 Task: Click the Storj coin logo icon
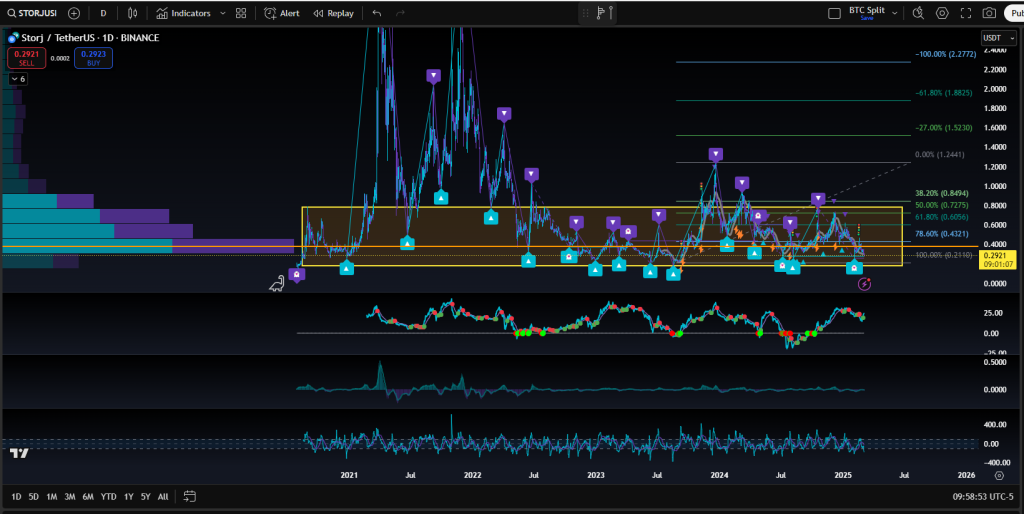pos(13,38)
